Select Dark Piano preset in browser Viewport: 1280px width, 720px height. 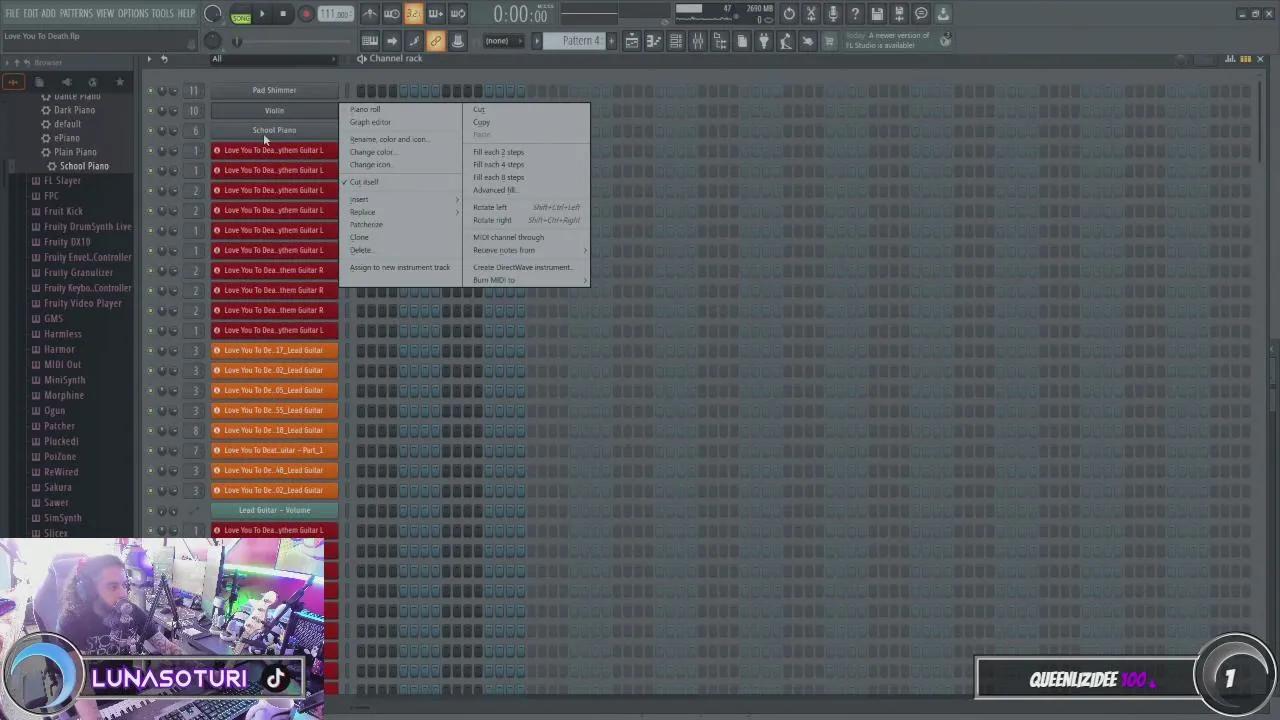coord(74,110)
